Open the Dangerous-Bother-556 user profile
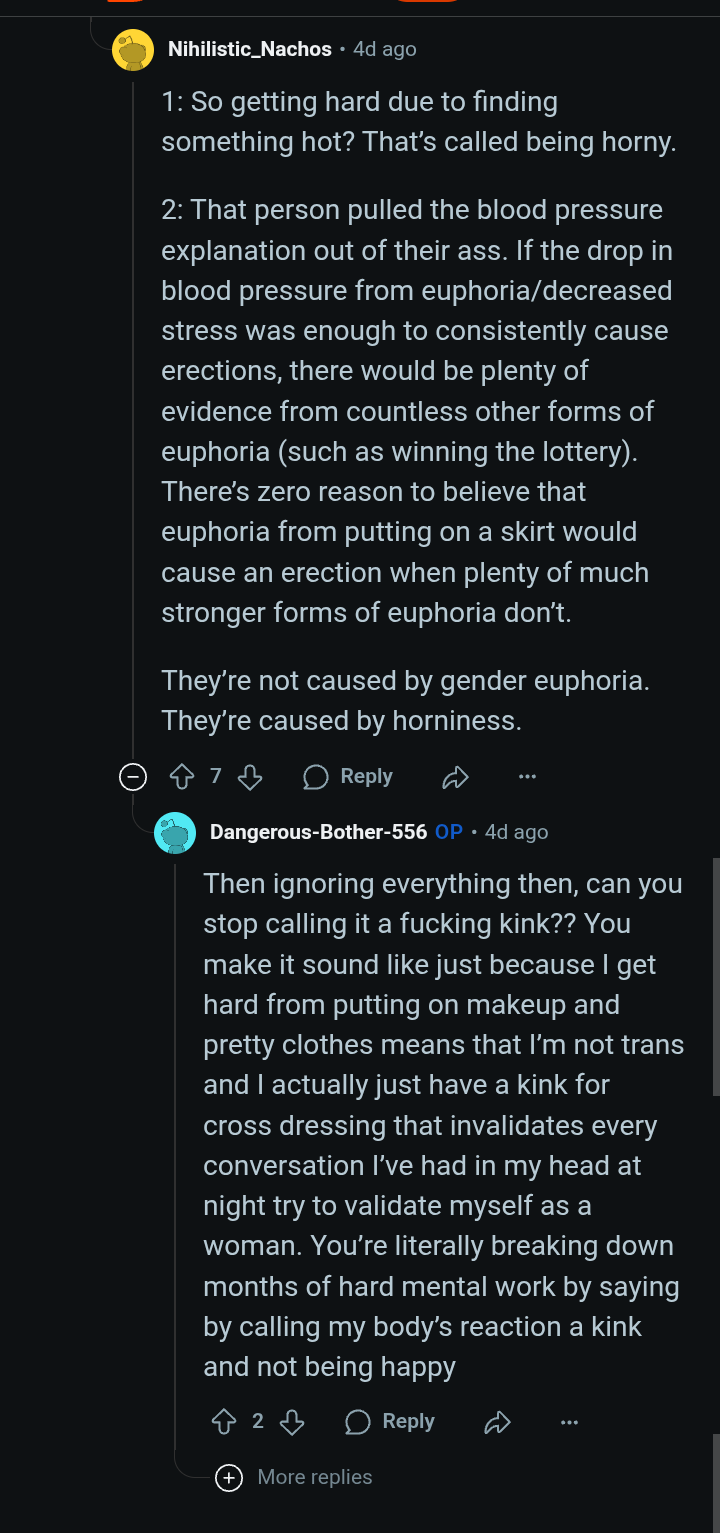 pos(318,832)
